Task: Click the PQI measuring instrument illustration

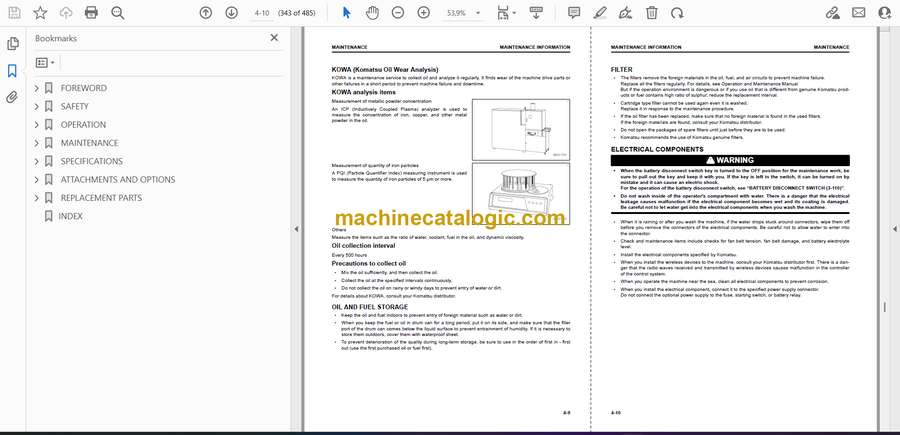Action: tap(521, 193)
